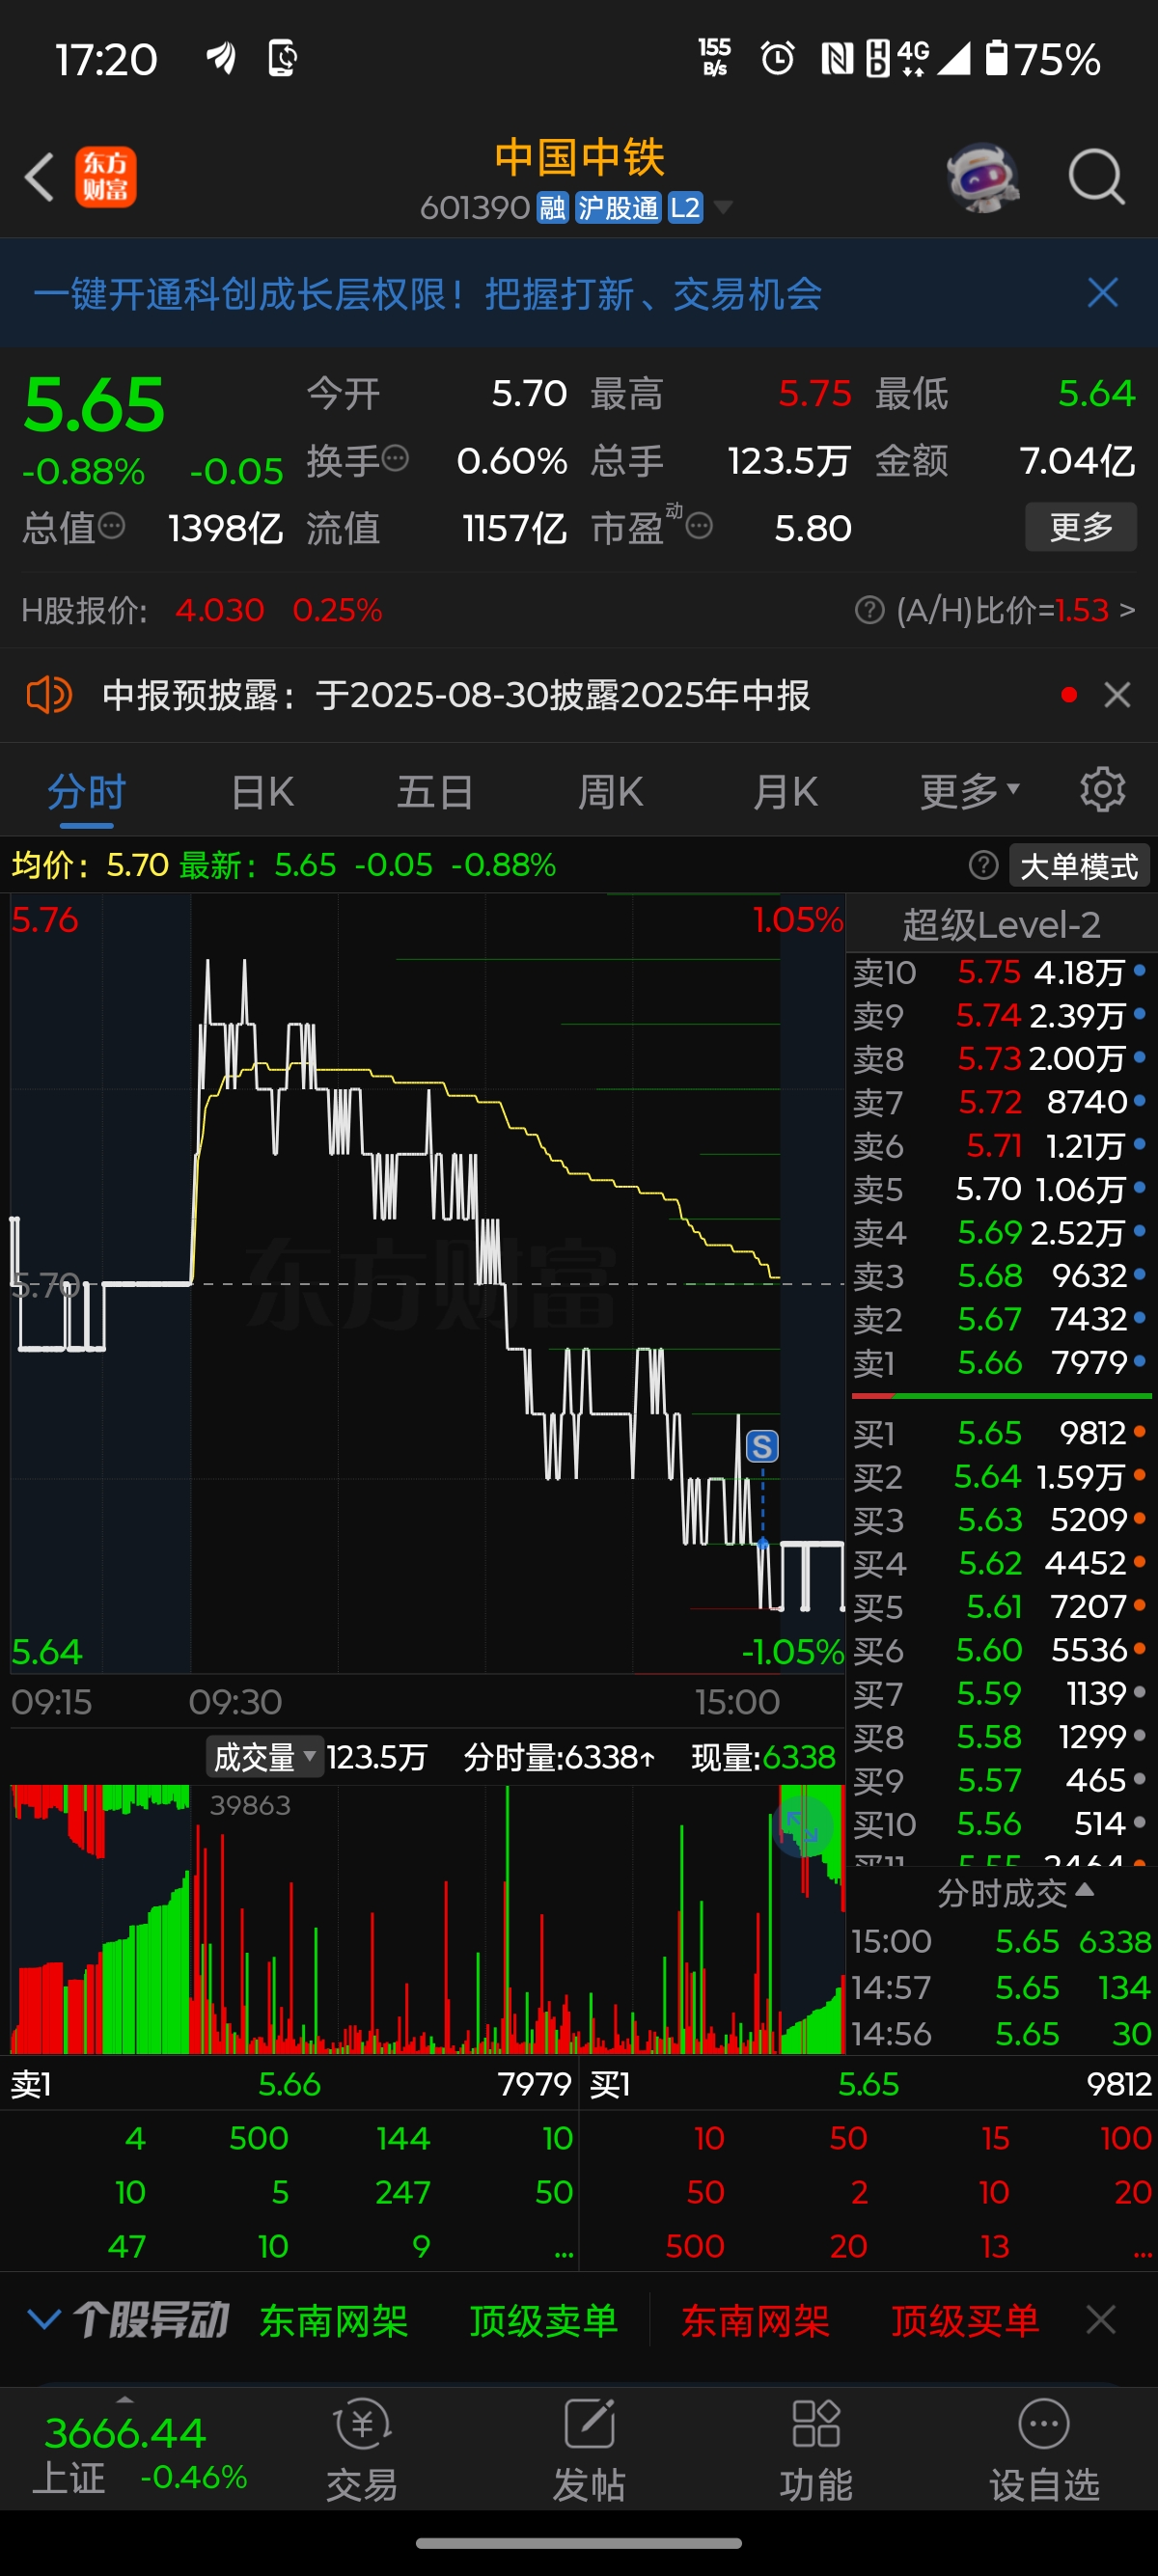Screen dimensions: 1158x2576
Task: Tap the 沪股通 badge
Action: pyautogui.click(x=619, y=207)
